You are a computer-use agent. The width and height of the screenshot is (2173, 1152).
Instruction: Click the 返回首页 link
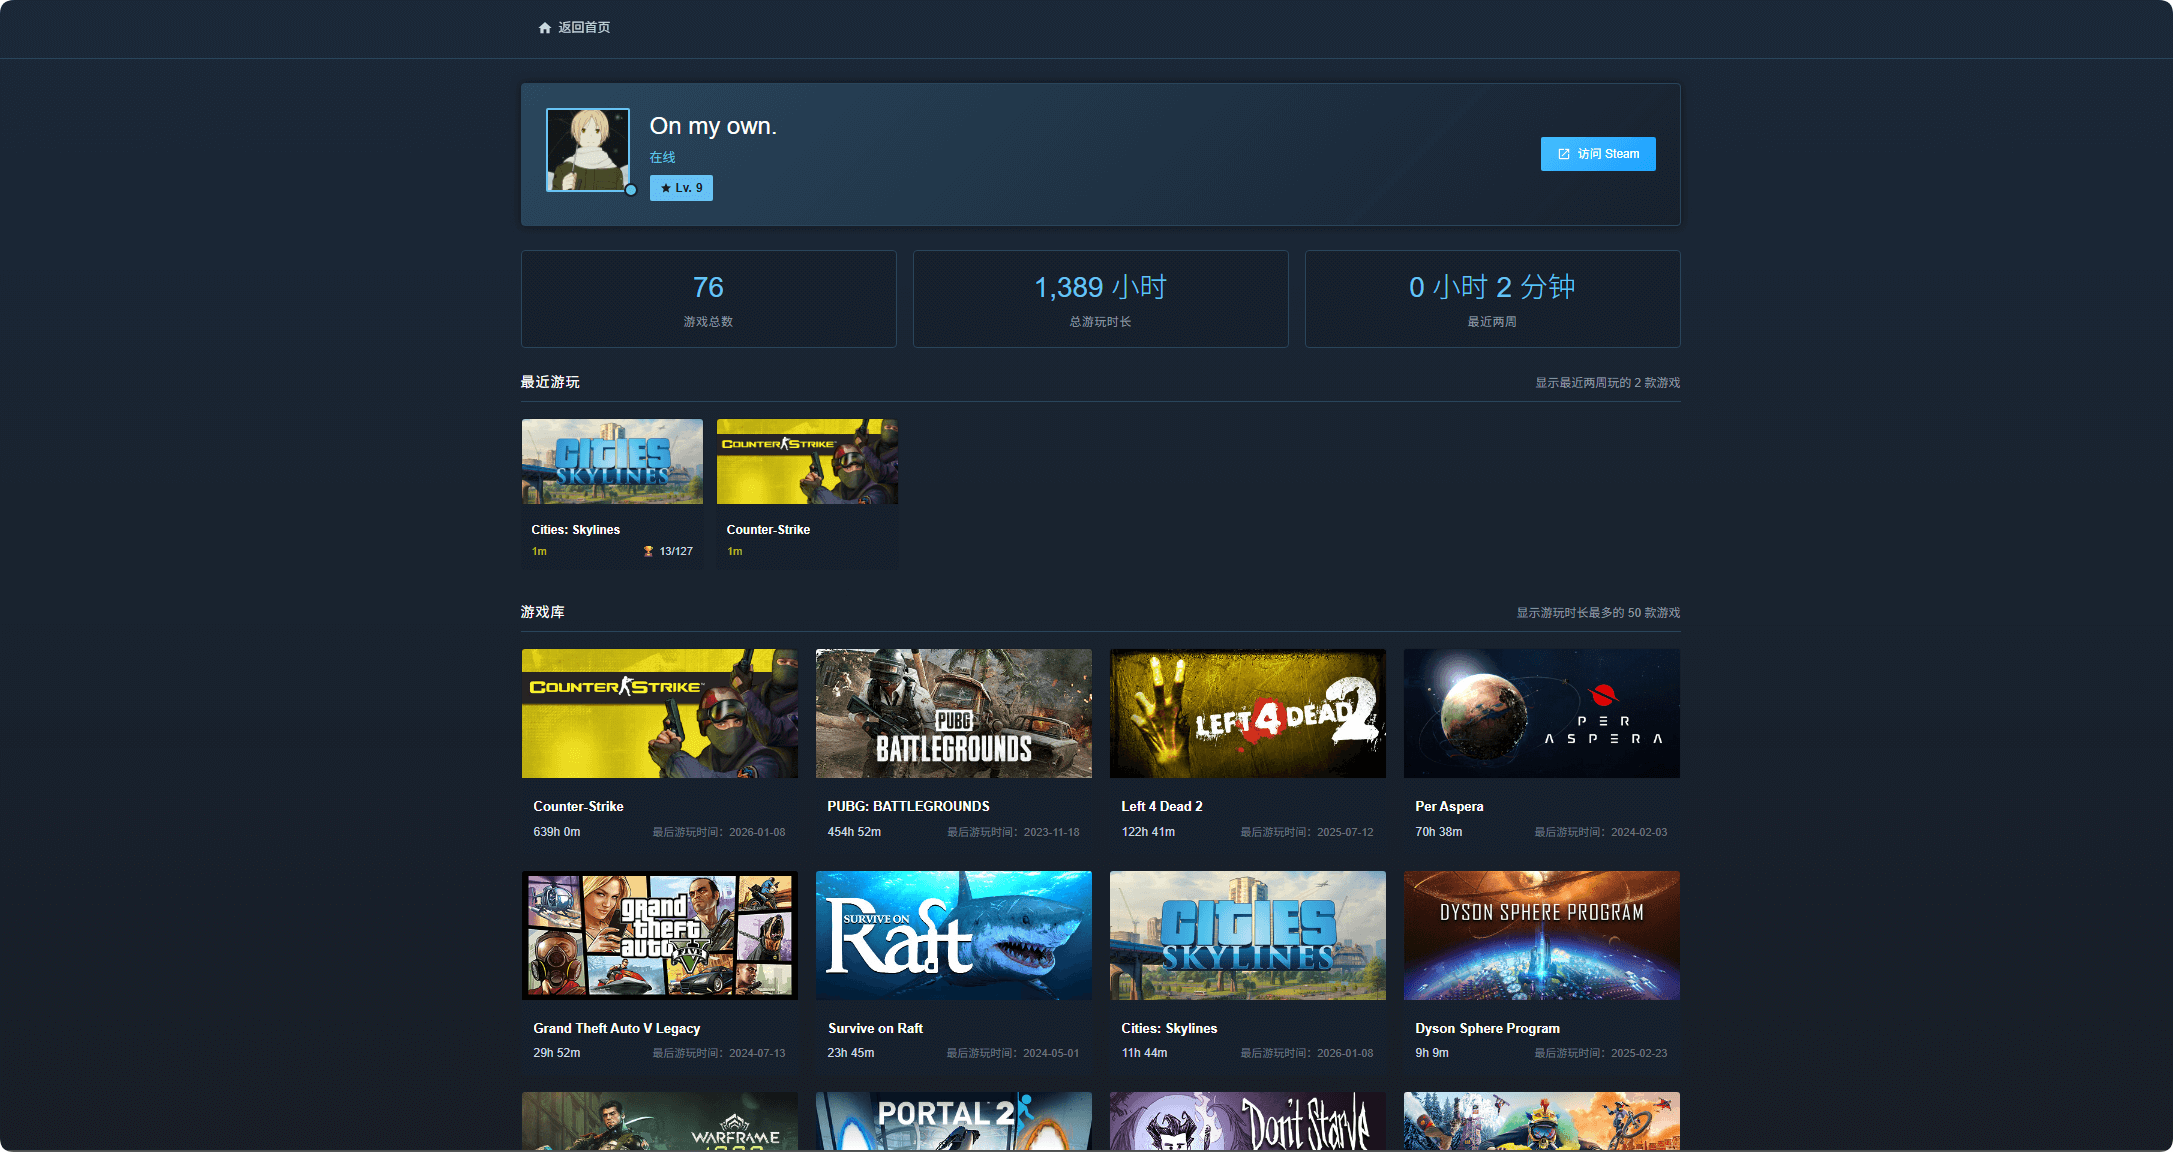click(x=584, y=28)
